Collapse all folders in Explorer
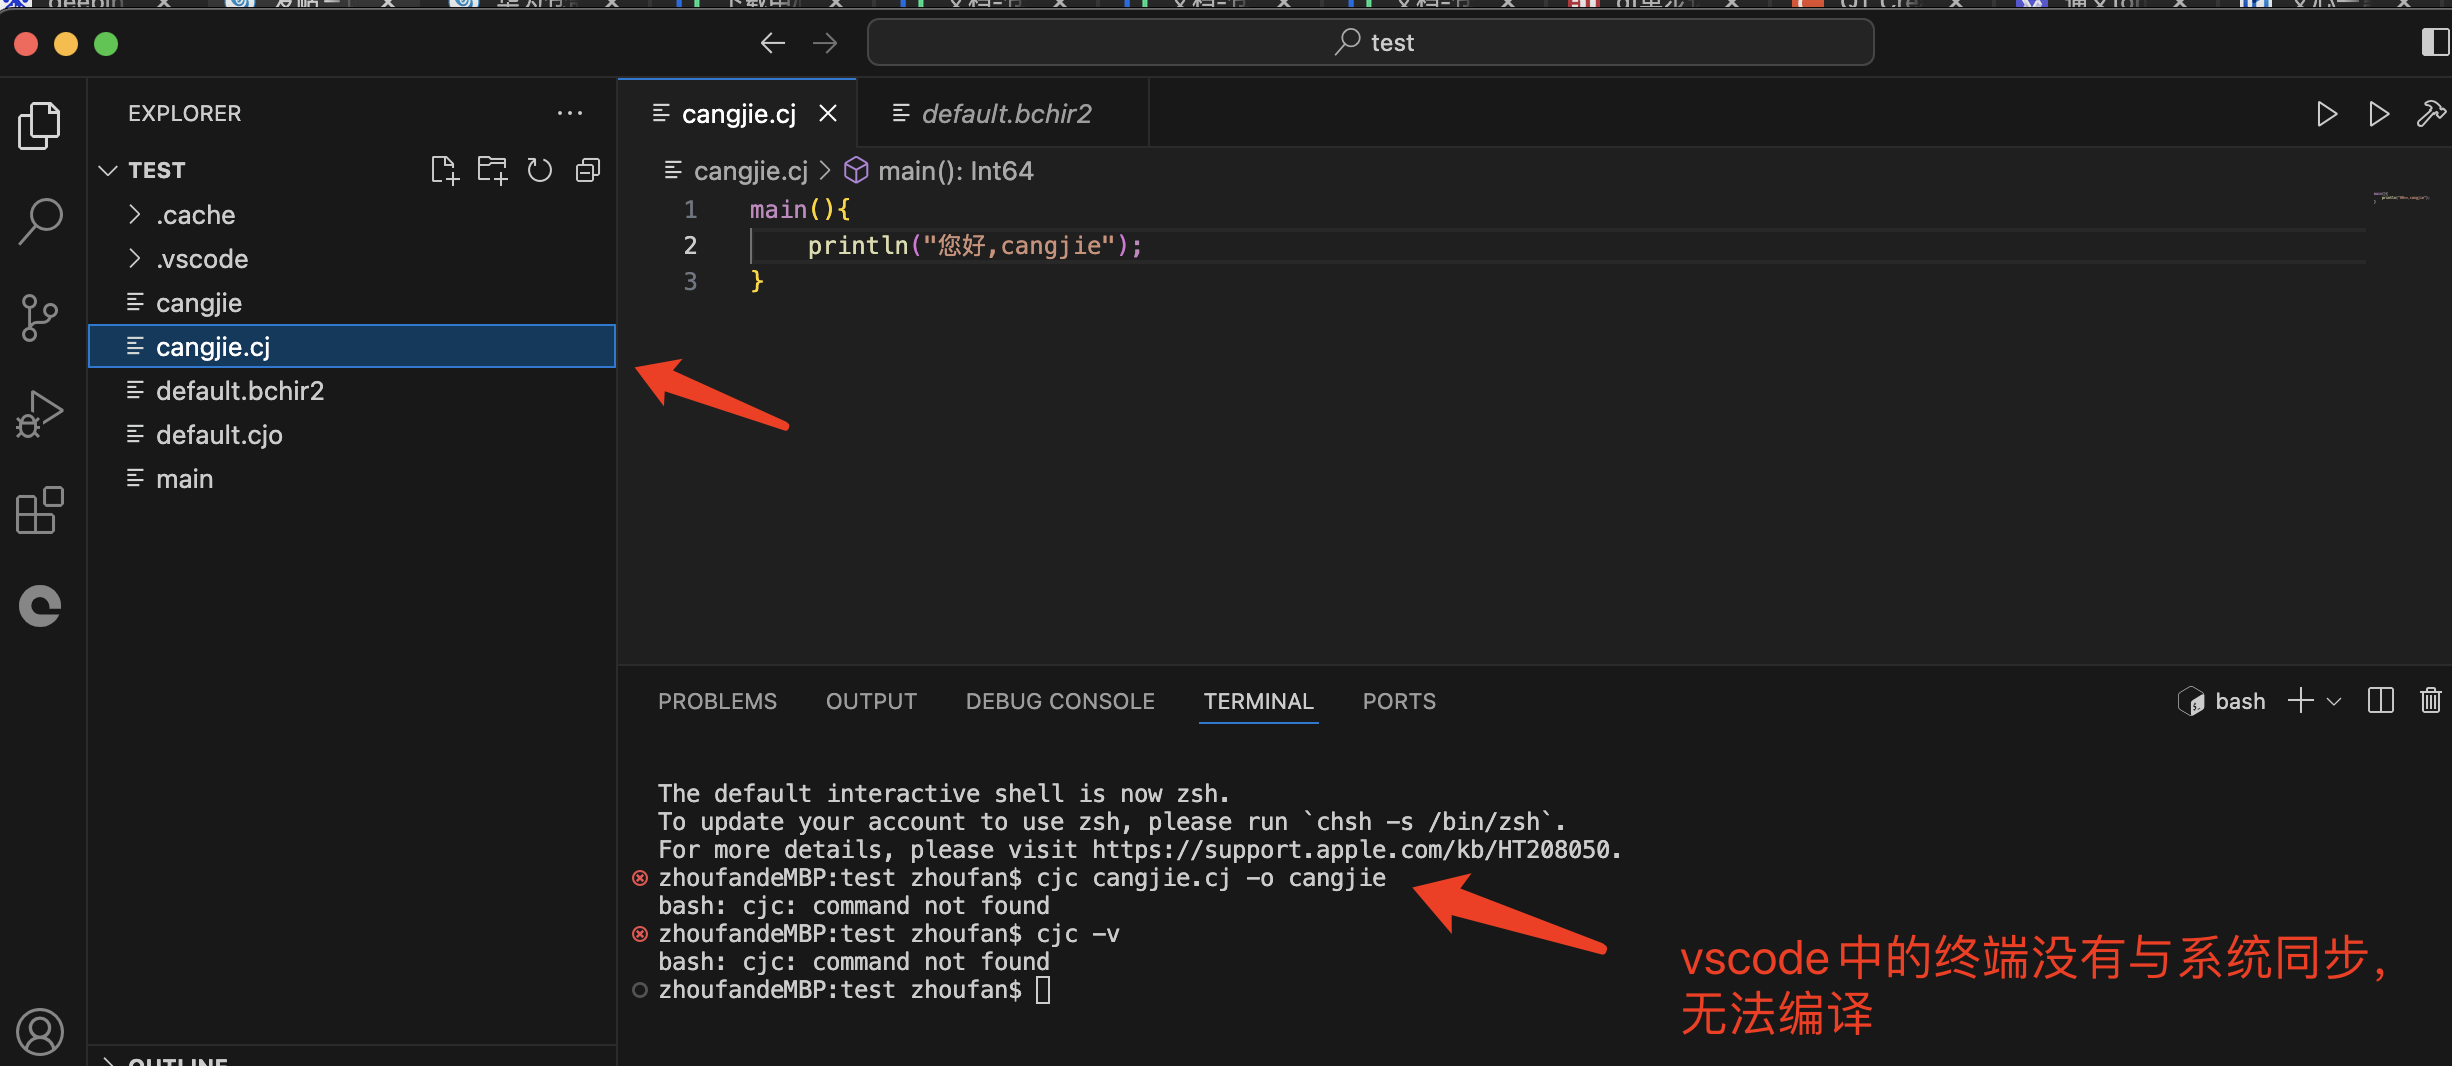Image resolution: width=2452 pixels, height=1066 pixels. pyautogui.click(x=588, y=170)
